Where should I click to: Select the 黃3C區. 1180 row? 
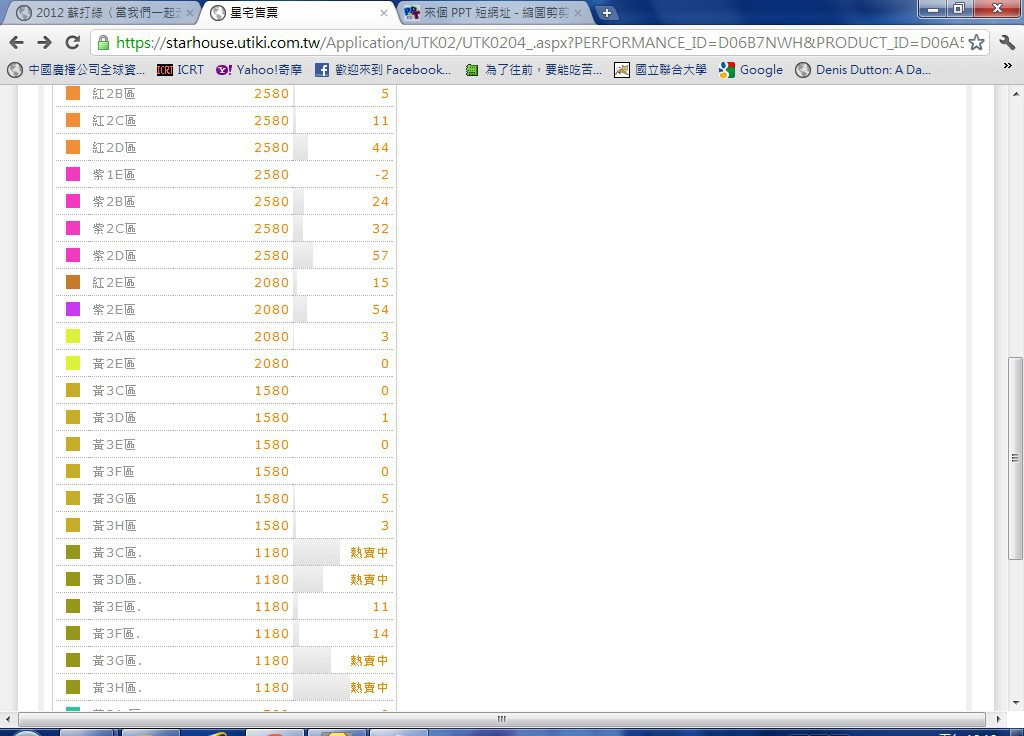pos(225,552)
